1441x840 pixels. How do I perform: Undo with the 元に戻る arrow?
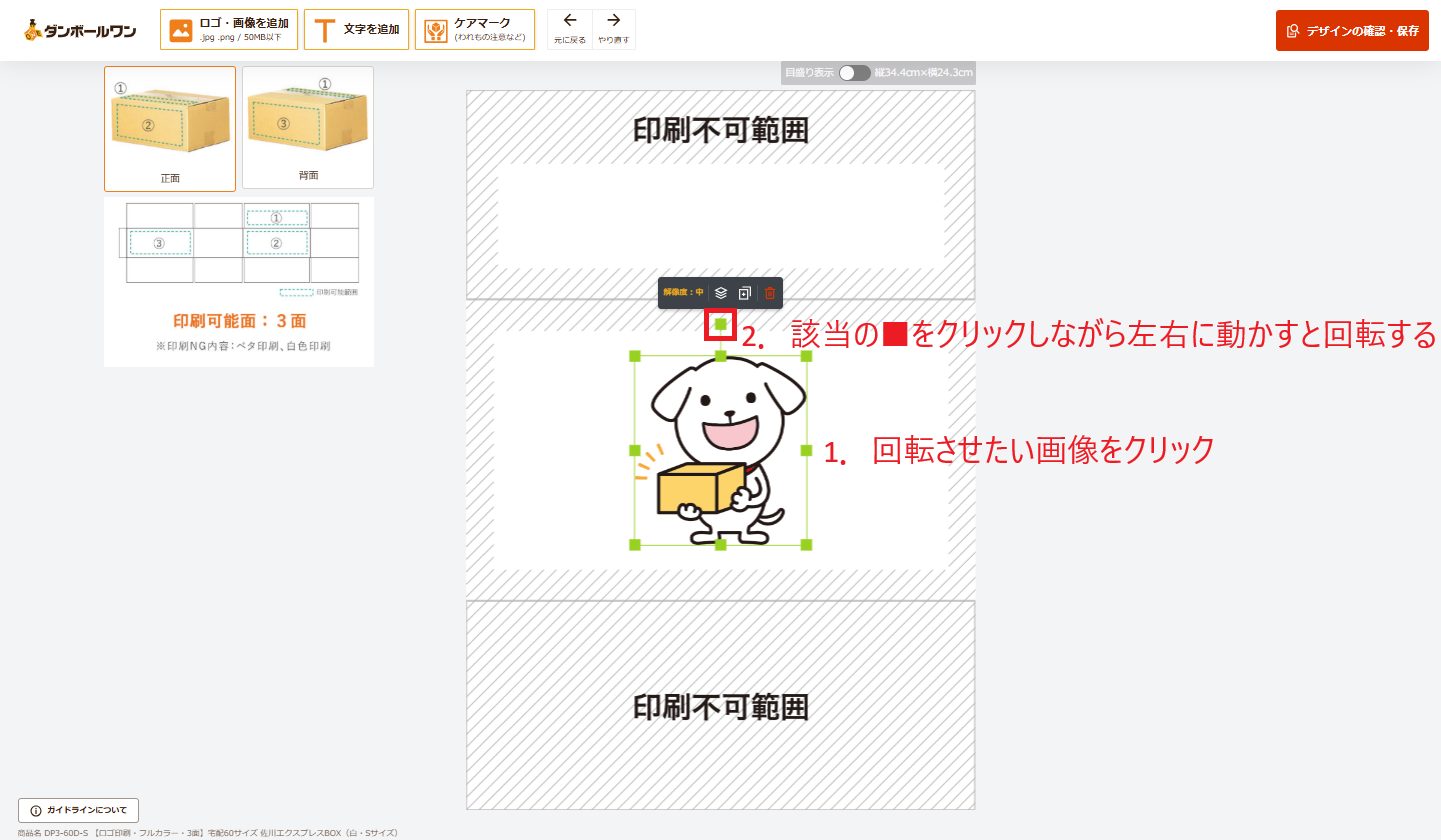pos(570,30)
